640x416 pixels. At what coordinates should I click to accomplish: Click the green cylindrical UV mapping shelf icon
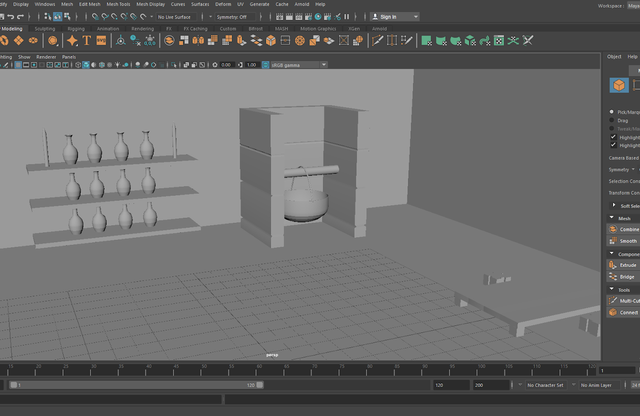point(441,40)
